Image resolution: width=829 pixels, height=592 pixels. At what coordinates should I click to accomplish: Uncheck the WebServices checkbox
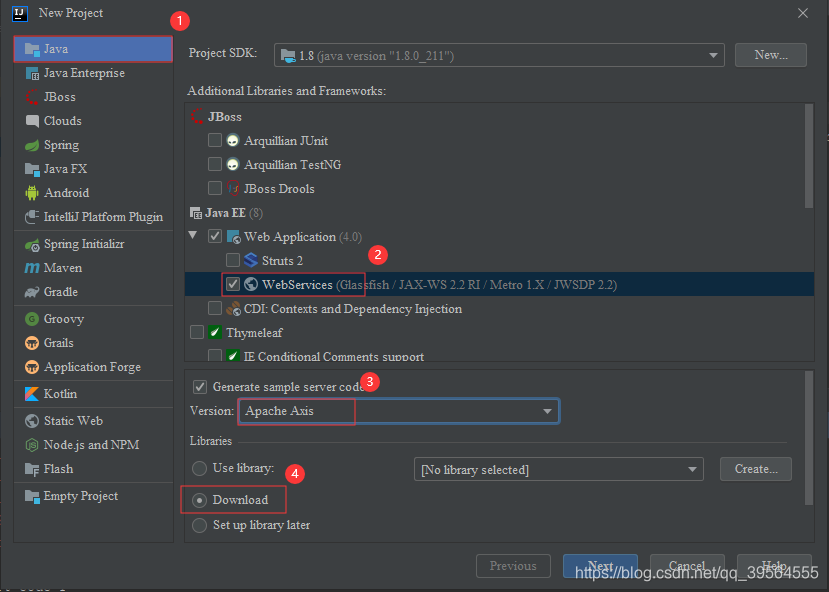tap(233, 284)
